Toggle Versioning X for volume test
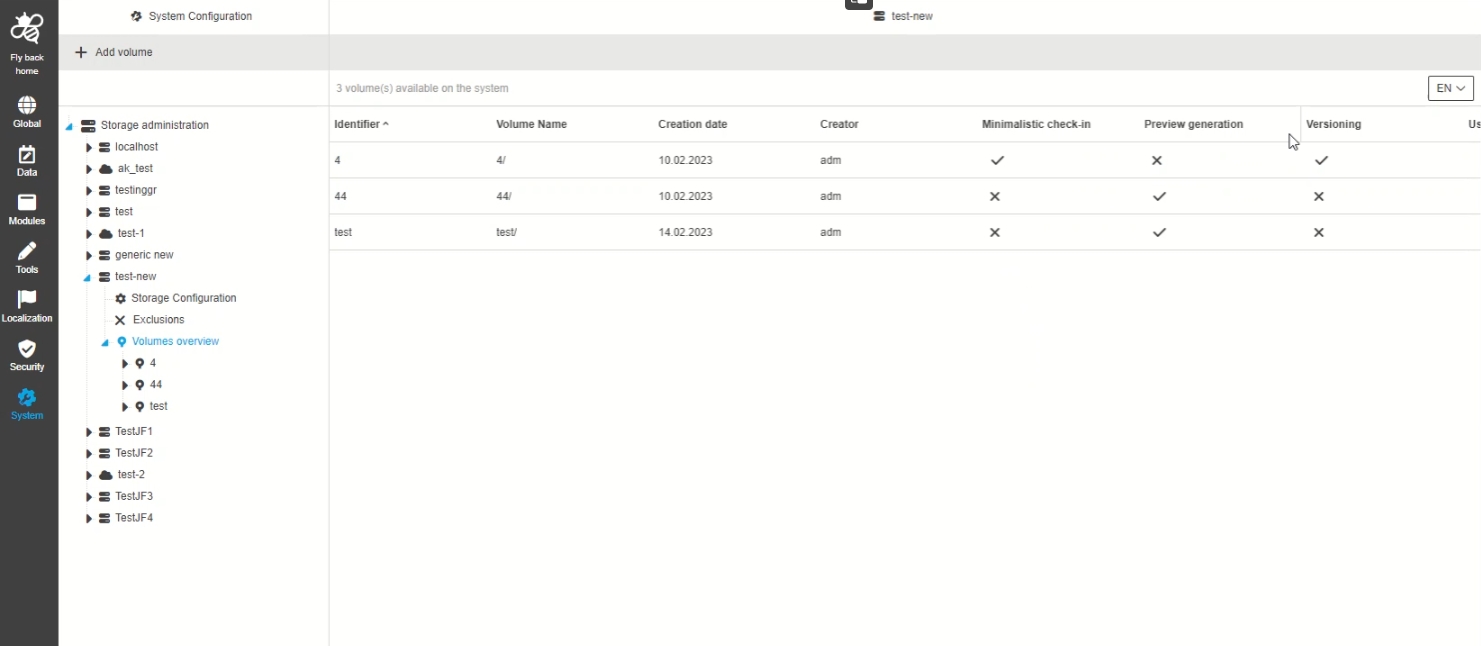 tap(1319, 232)
